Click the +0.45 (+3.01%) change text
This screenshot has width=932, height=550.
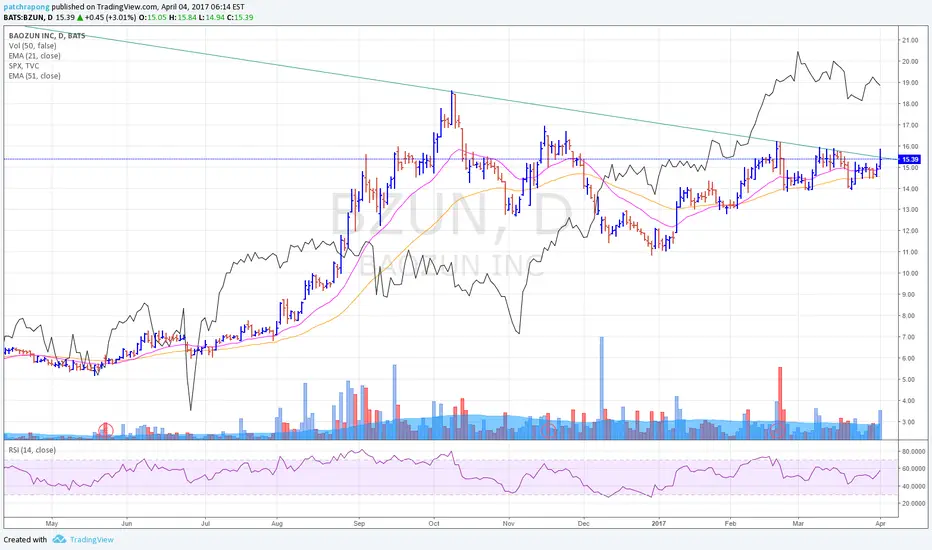pyautogui.click(x=111, y=17)
